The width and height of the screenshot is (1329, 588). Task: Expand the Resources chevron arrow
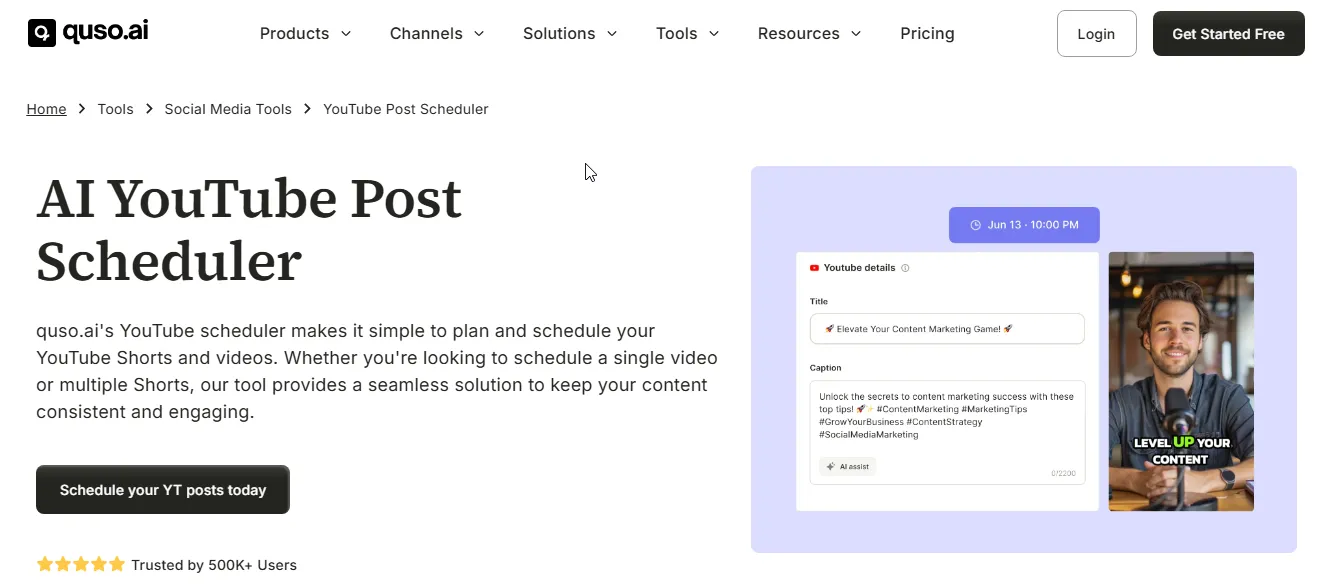coord(856,34)
